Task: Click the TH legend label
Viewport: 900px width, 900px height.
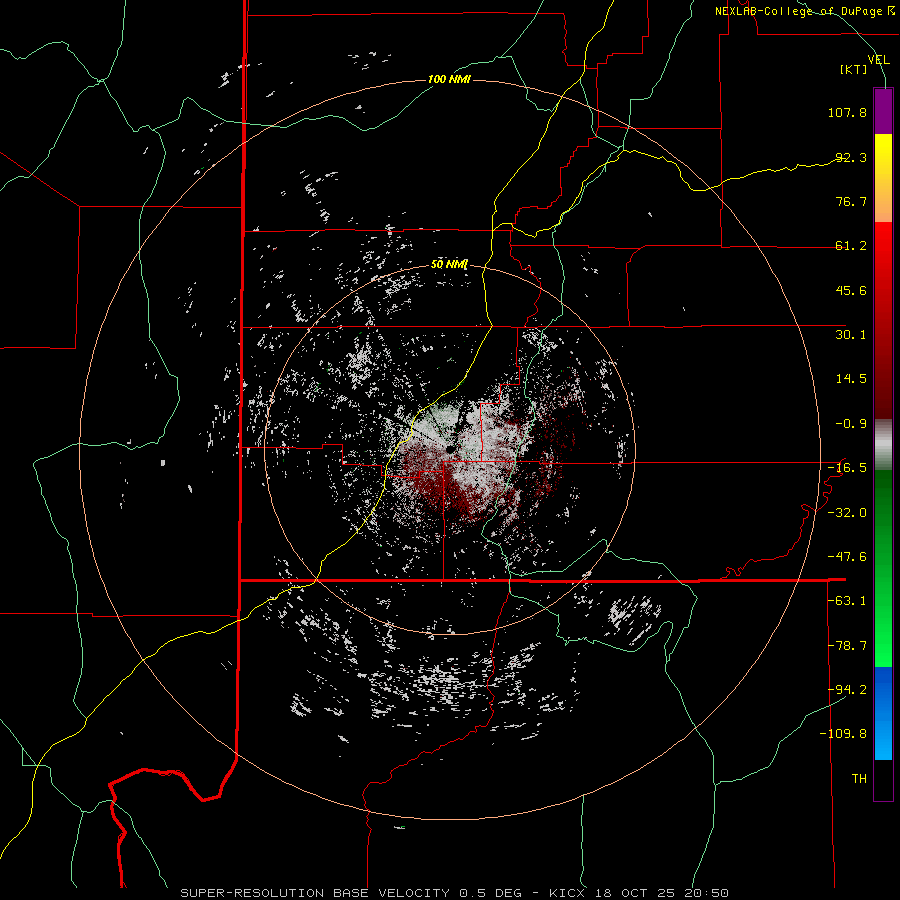Action: pyautogui.click(x=859, y=779)
